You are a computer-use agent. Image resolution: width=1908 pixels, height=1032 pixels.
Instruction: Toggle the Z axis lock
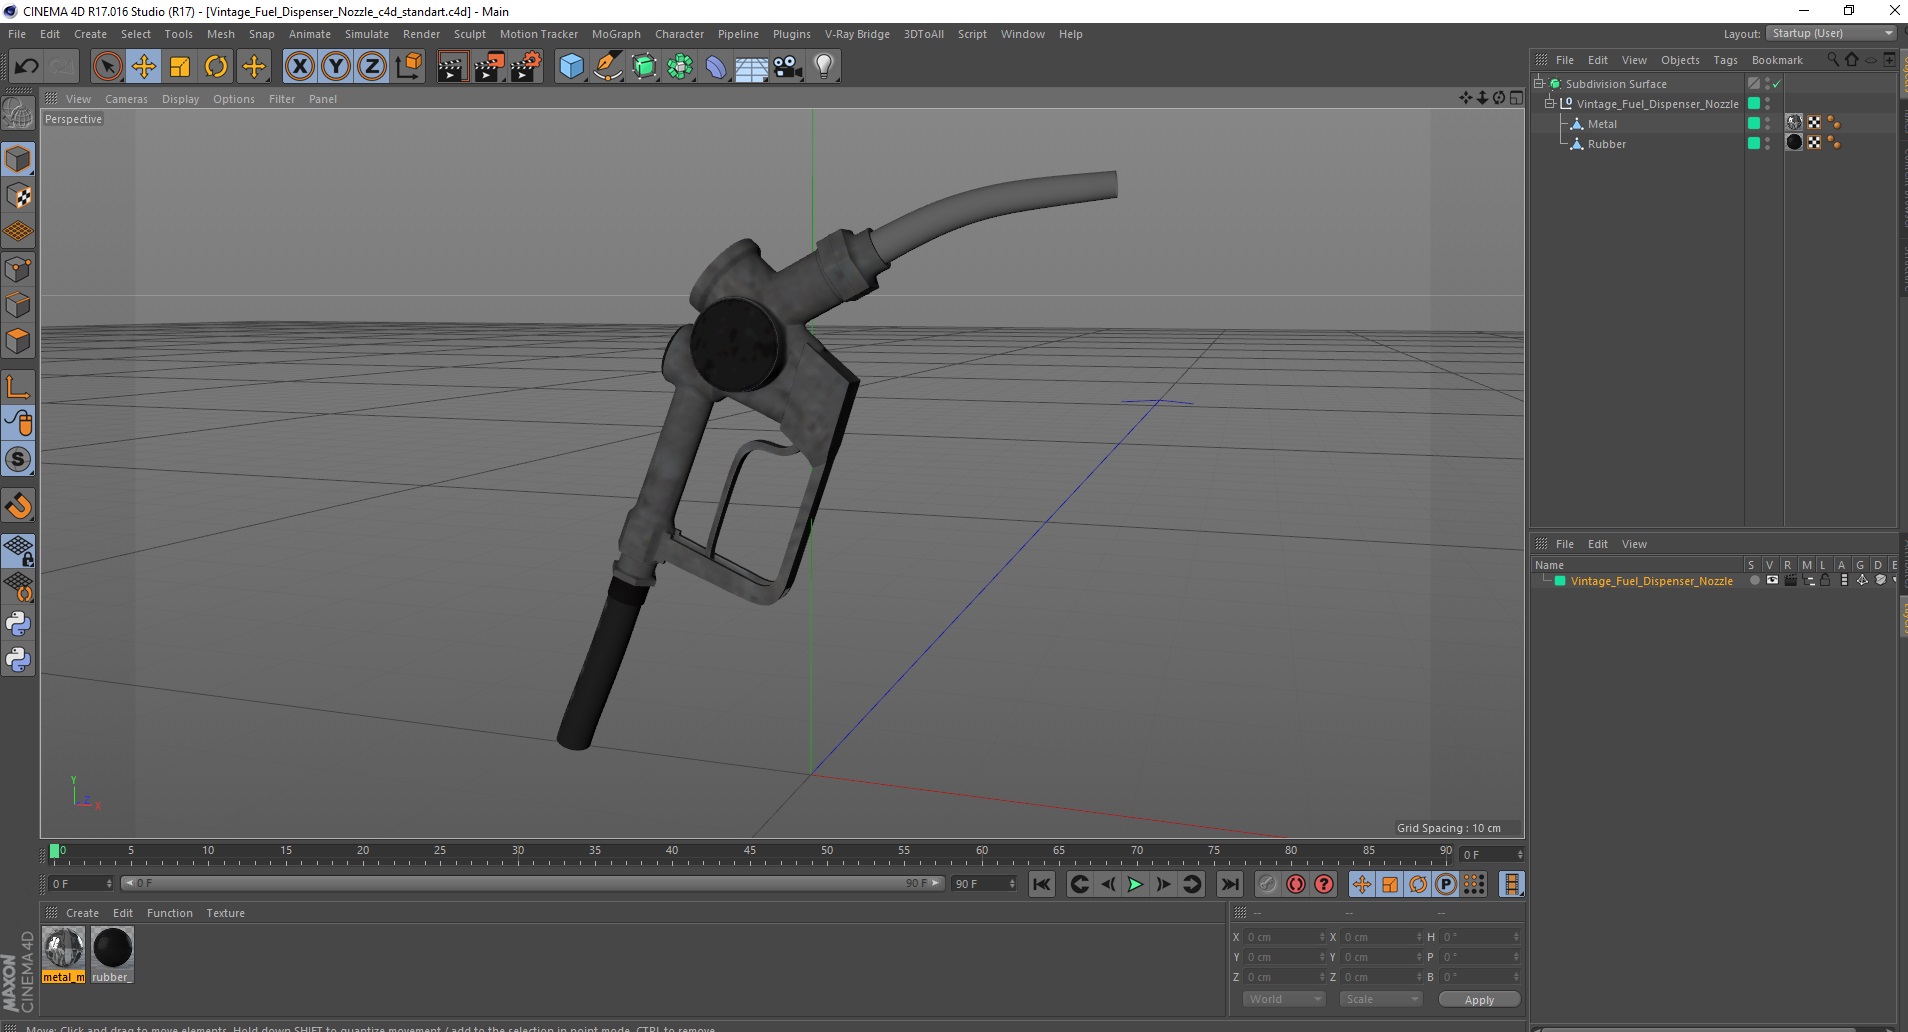click(372, 67)
